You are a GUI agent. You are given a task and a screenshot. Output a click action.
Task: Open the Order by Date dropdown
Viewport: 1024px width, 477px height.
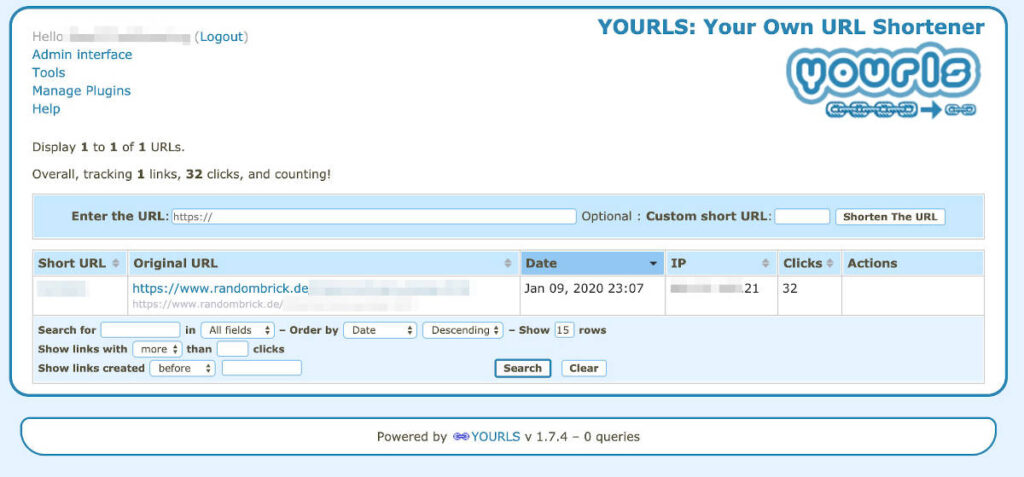tap(379, 331)
